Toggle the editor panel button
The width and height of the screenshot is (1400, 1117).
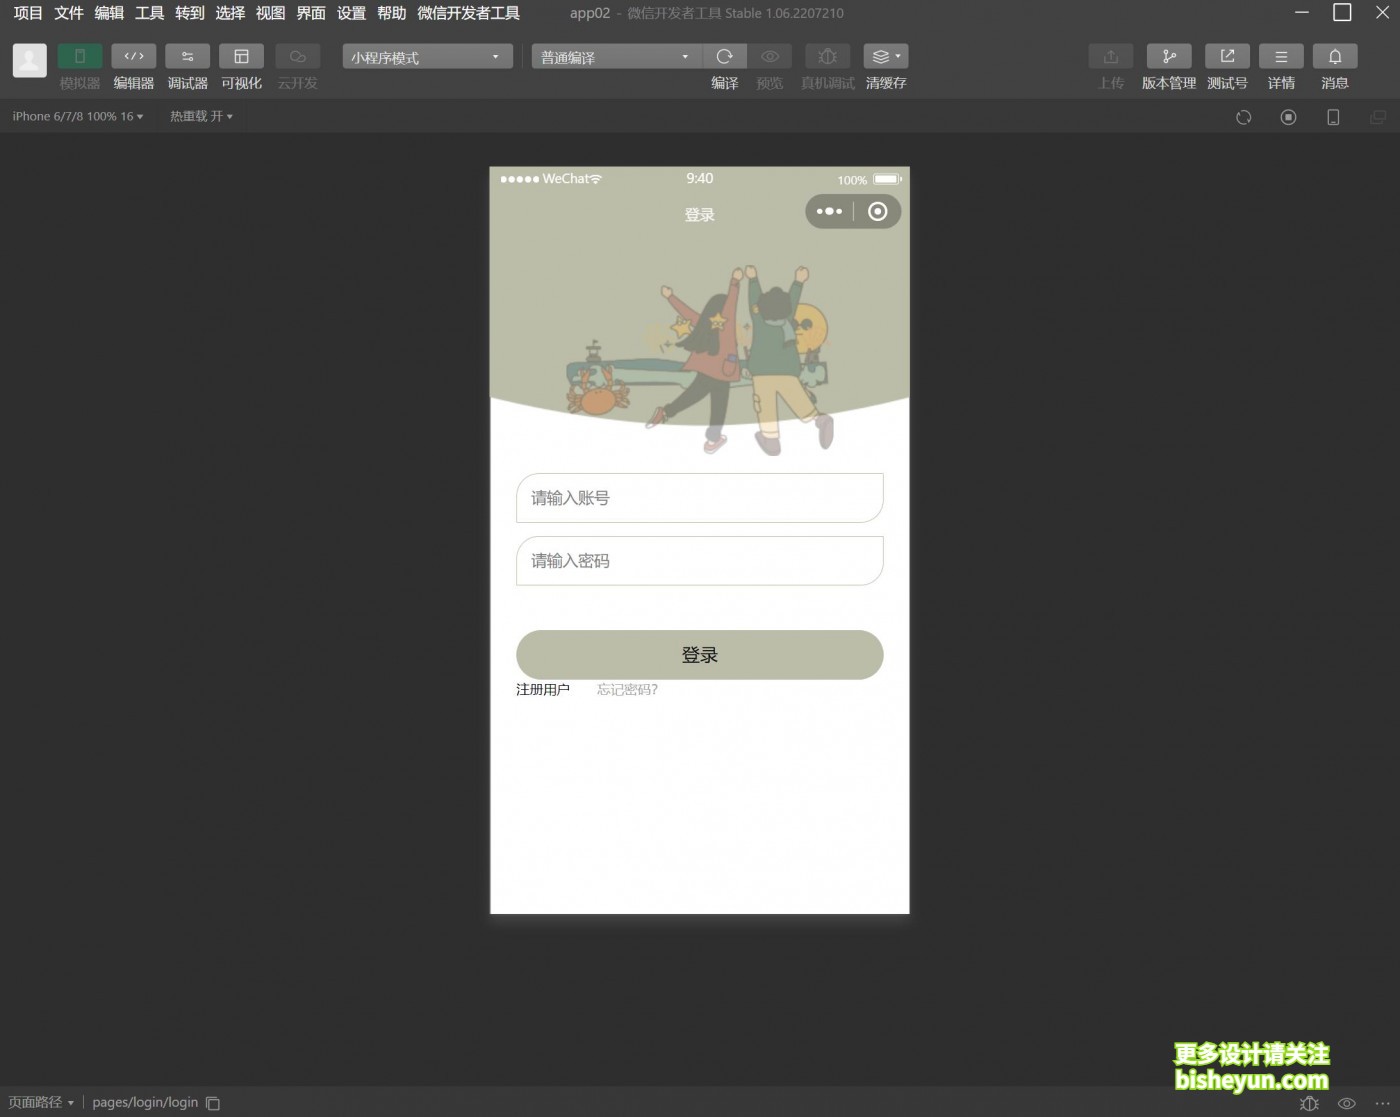(134, 57)
